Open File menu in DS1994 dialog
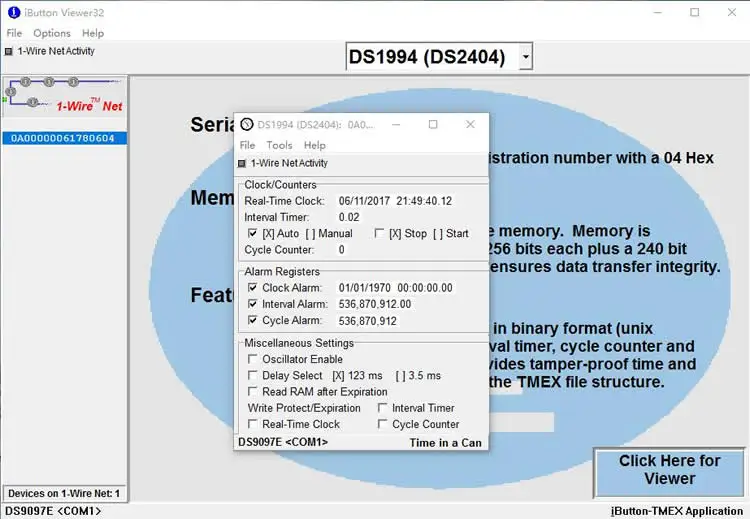 click(247, 145)
